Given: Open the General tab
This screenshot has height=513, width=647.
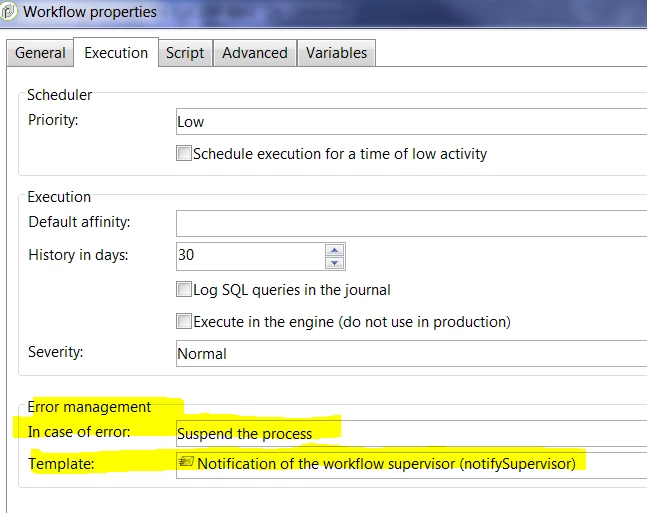Looking at the screenshot, I should (x=40, y=53).
